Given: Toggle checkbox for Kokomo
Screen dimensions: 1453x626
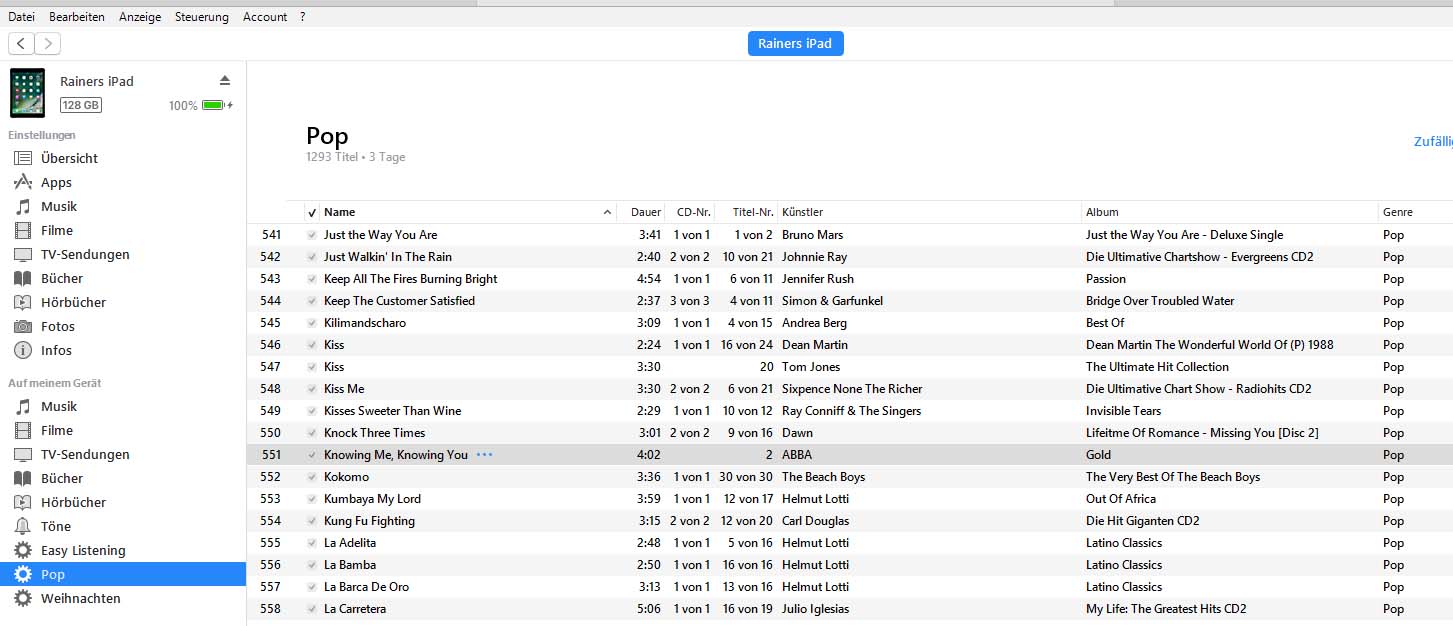Looking at the screenshot, I should click(312, 477).
